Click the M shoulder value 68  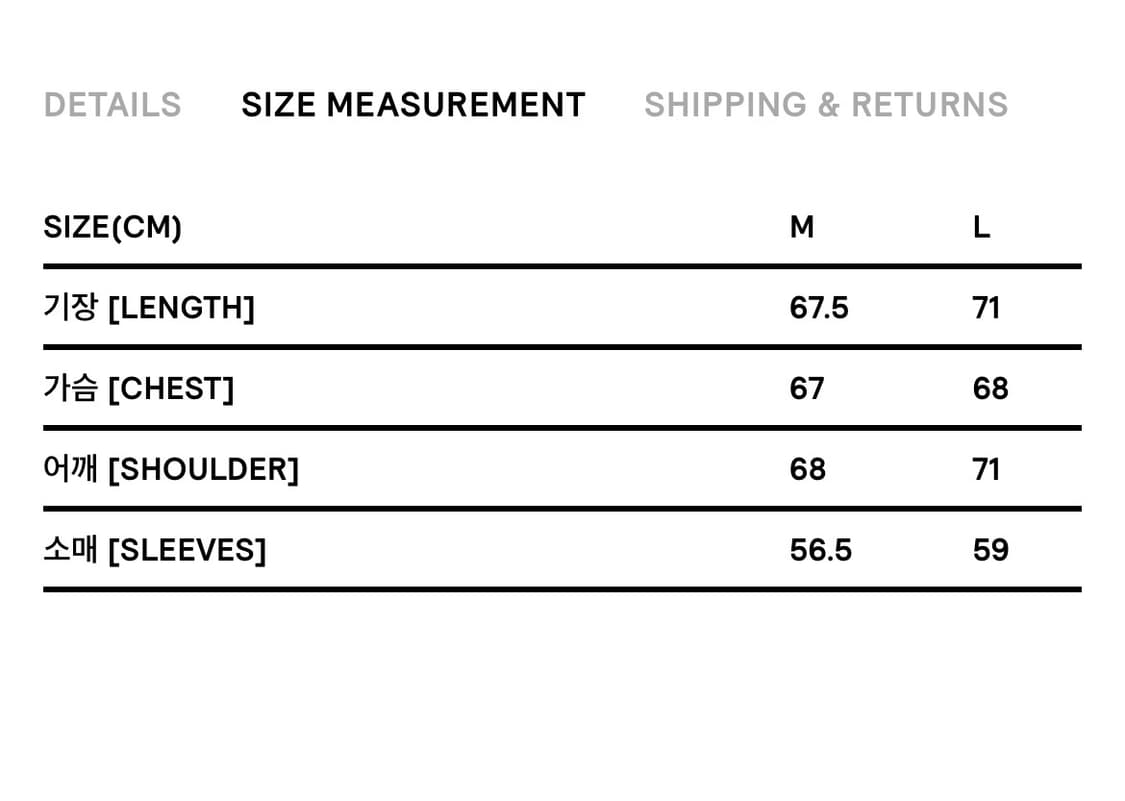coord(808,469)
